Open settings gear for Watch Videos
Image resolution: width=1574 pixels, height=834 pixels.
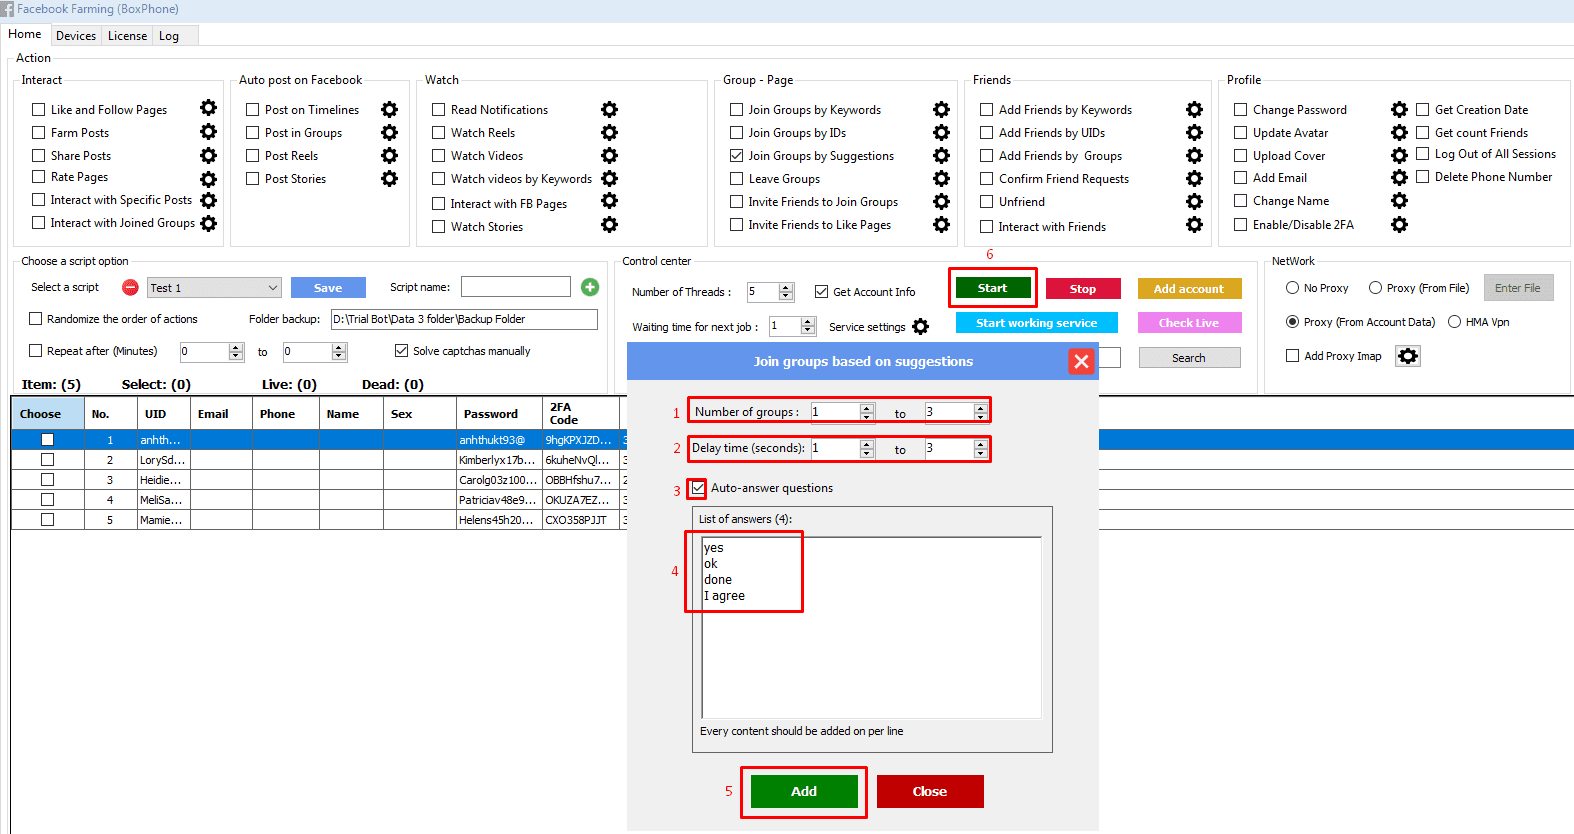coord(609,155)
